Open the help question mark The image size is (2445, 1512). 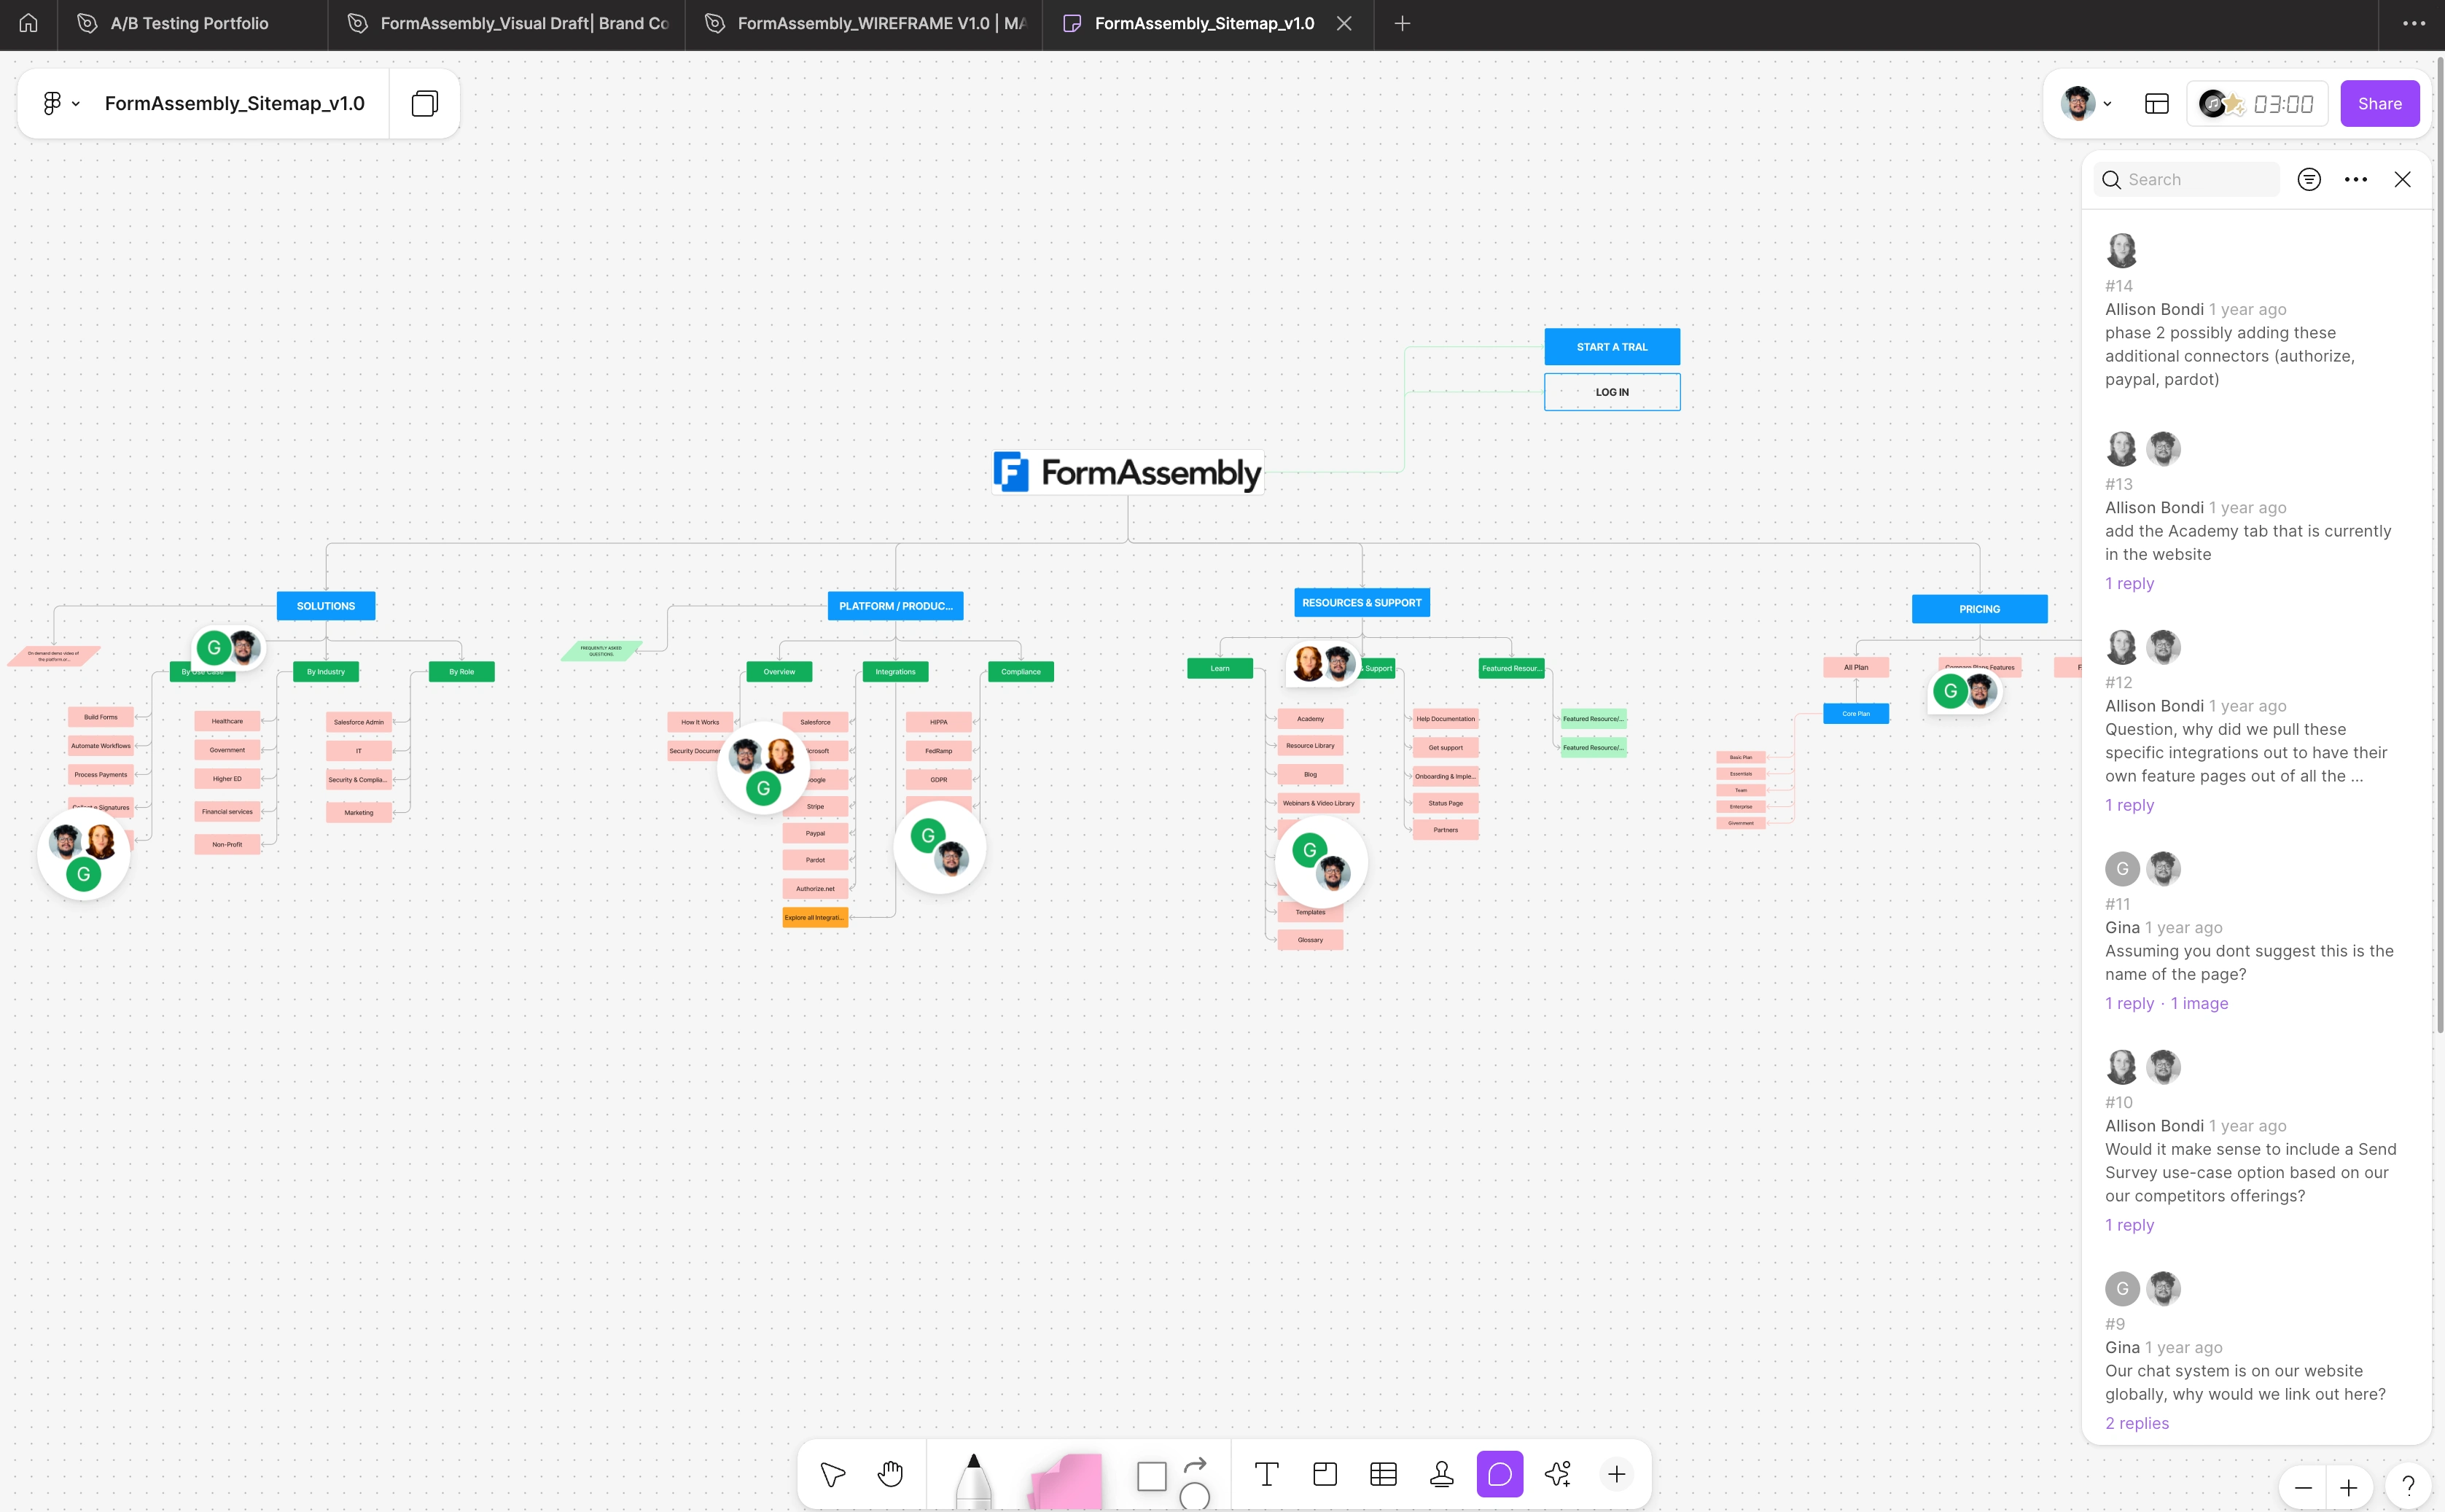pos(2408,1486)
